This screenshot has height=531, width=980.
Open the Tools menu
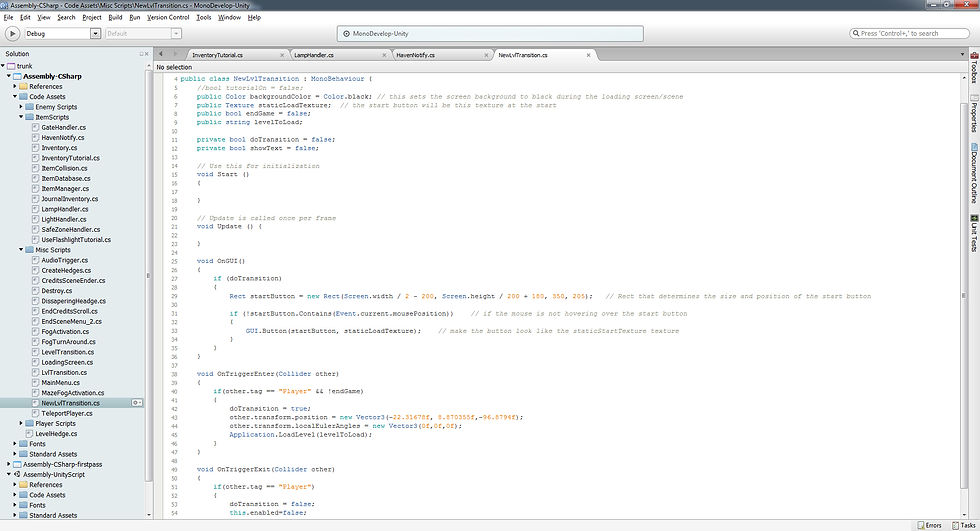click(x=204, y=17)
